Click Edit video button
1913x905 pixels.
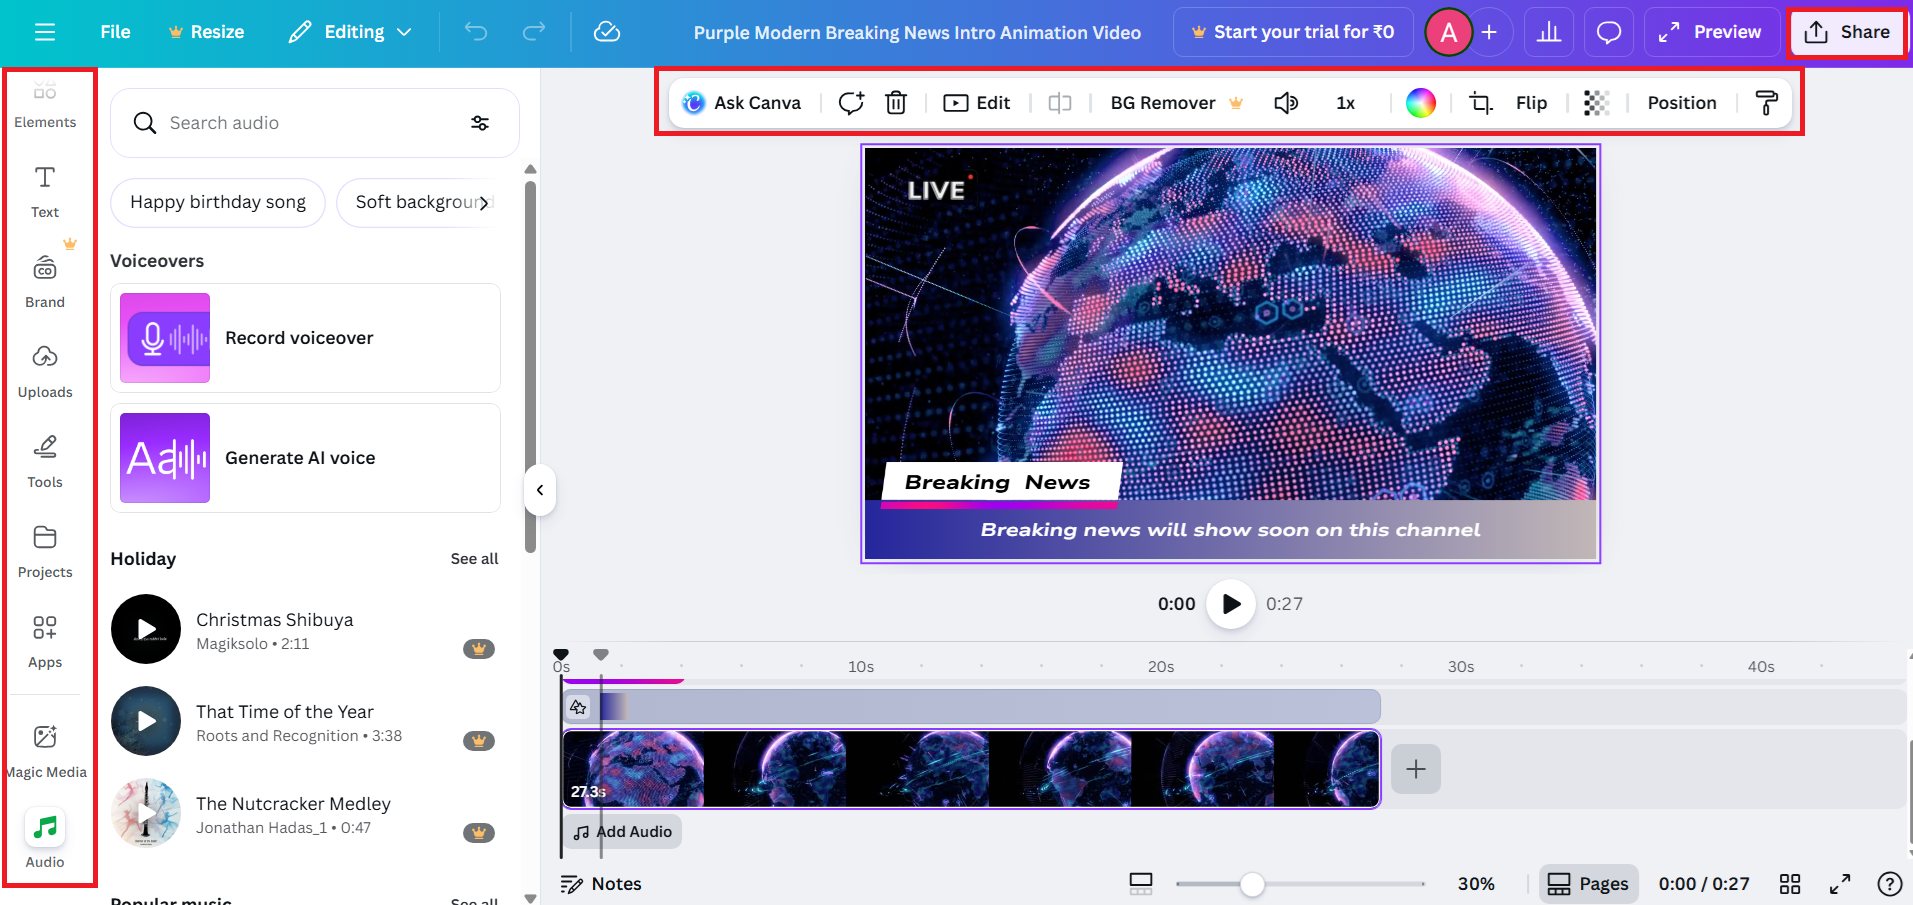pos(977,103)
